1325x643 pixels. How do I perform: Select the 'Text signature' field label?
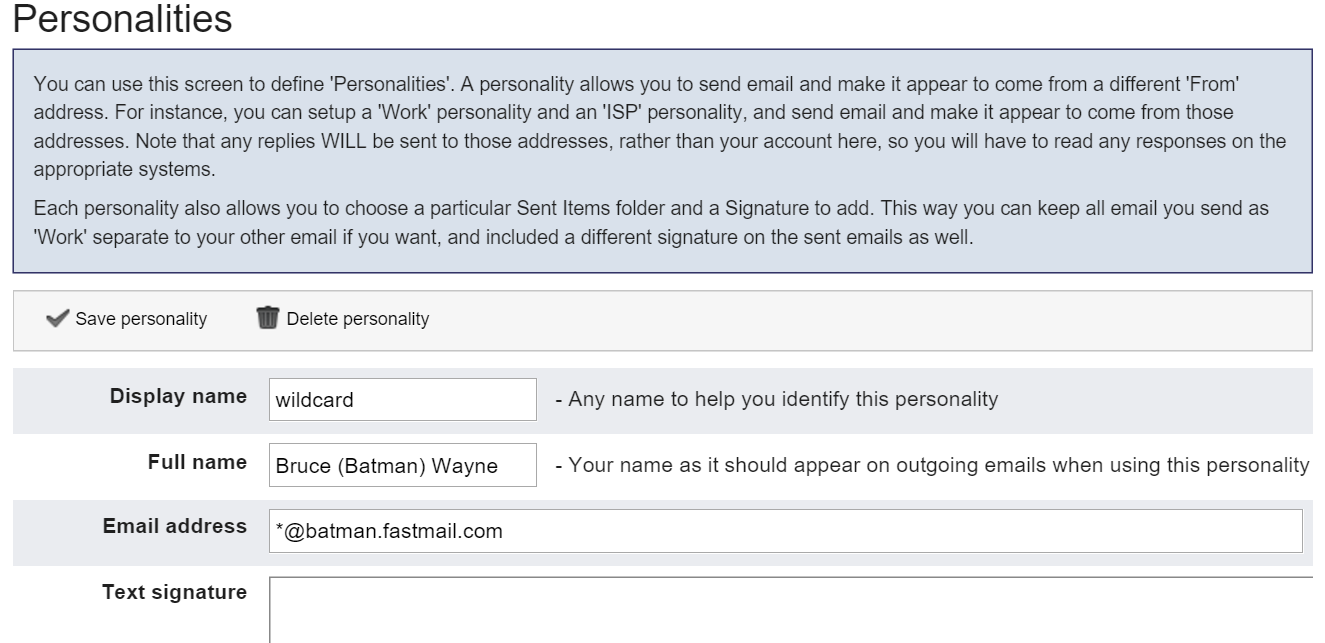click(x=175, y=592)
